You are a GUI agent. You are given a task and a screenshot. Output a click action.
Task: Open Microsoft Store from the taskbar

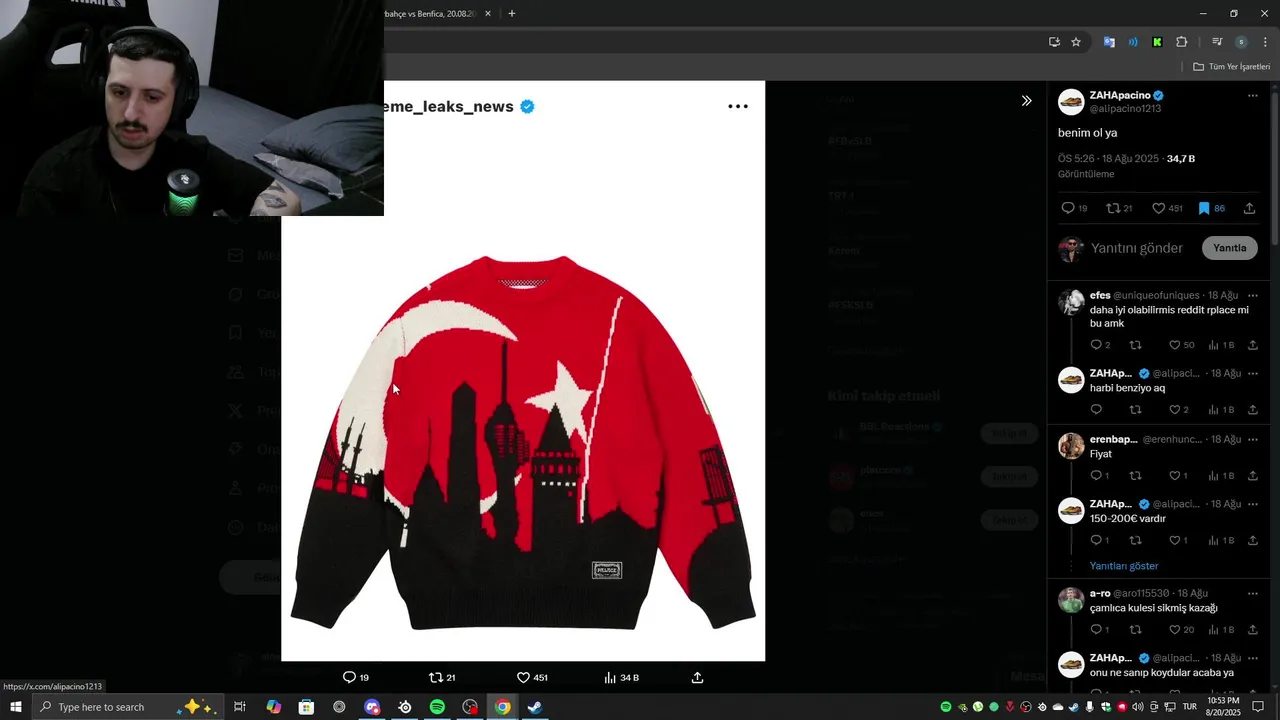click(x=306, y=707)
